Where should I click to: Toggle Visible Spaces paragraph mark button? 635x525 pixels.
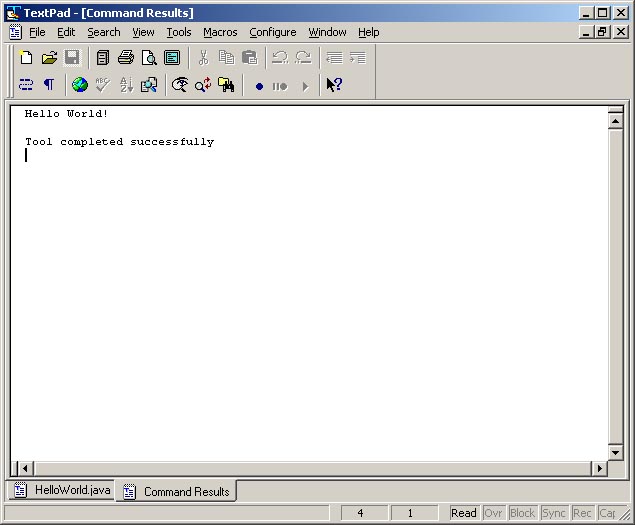49,86
